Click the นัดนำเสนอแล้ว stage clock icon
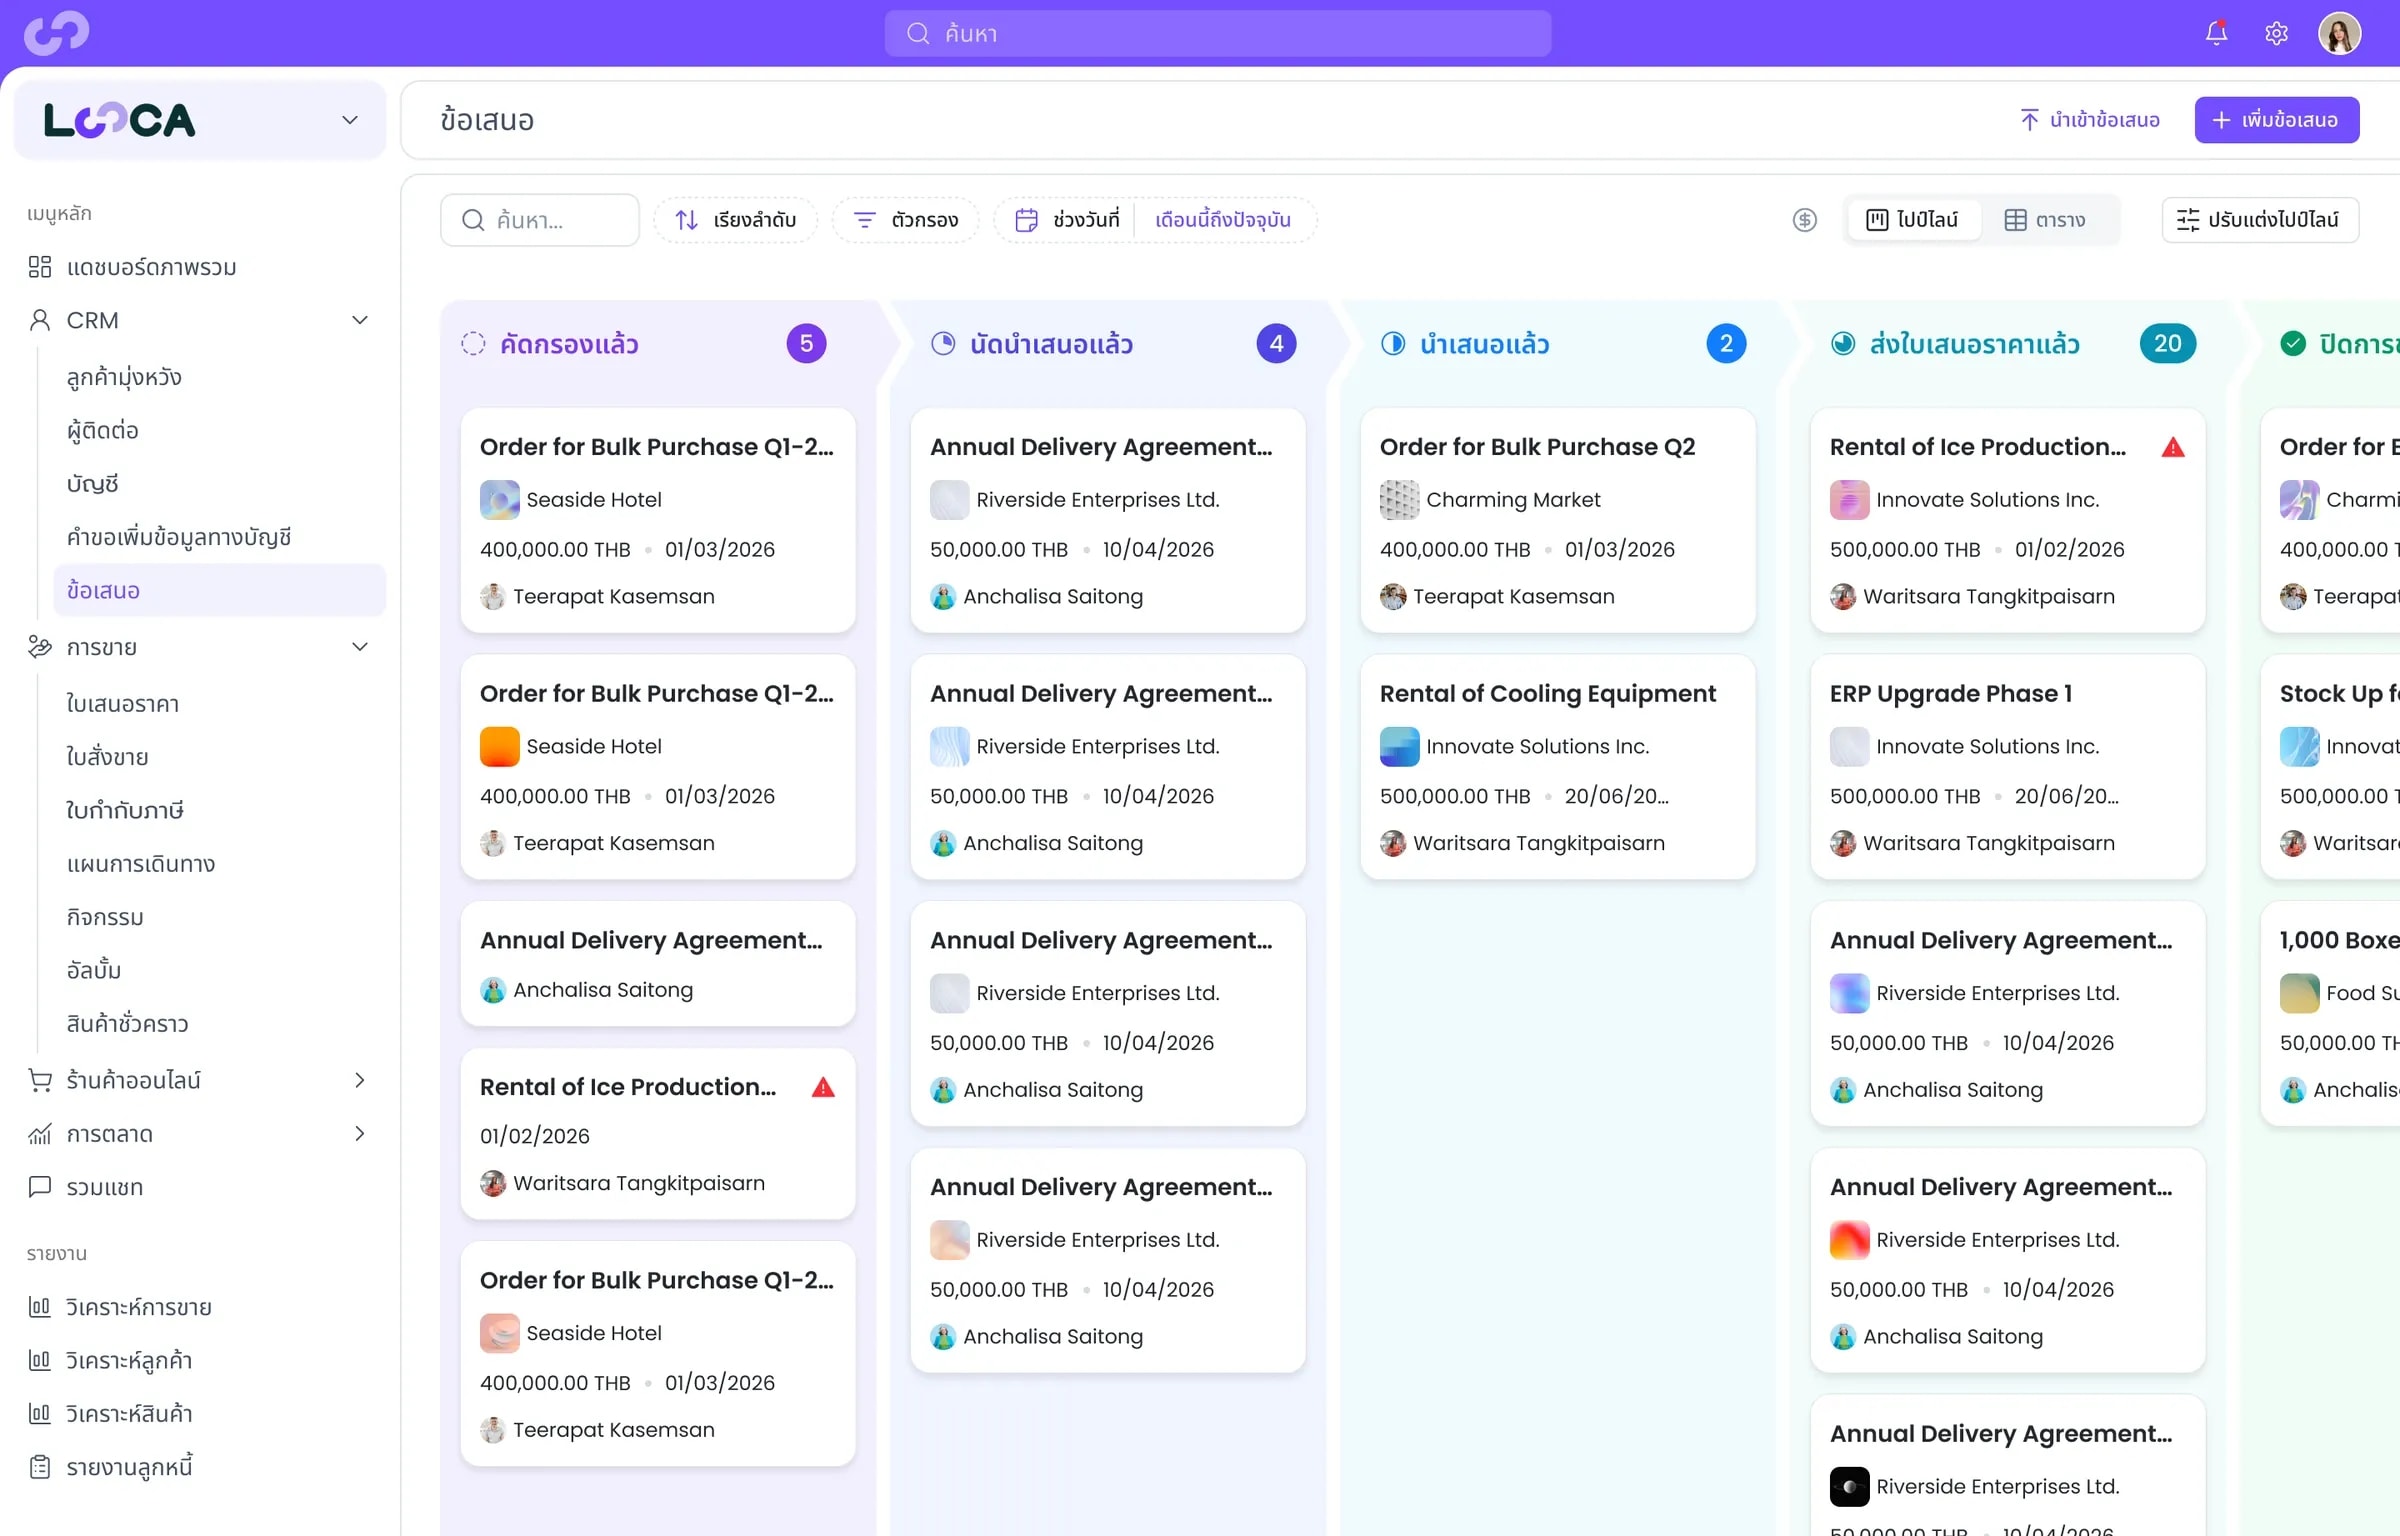This screenshot has width=2400, height=1536. tap(943, 344)
